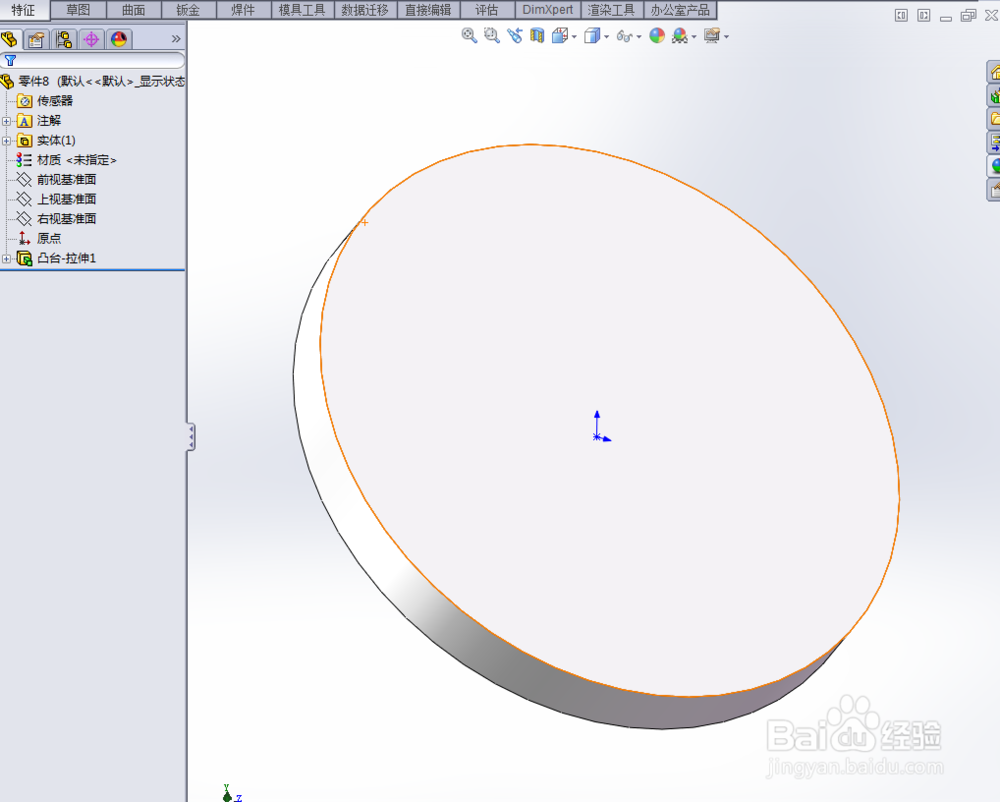Click the panel collapse handle on splitter

191,437
